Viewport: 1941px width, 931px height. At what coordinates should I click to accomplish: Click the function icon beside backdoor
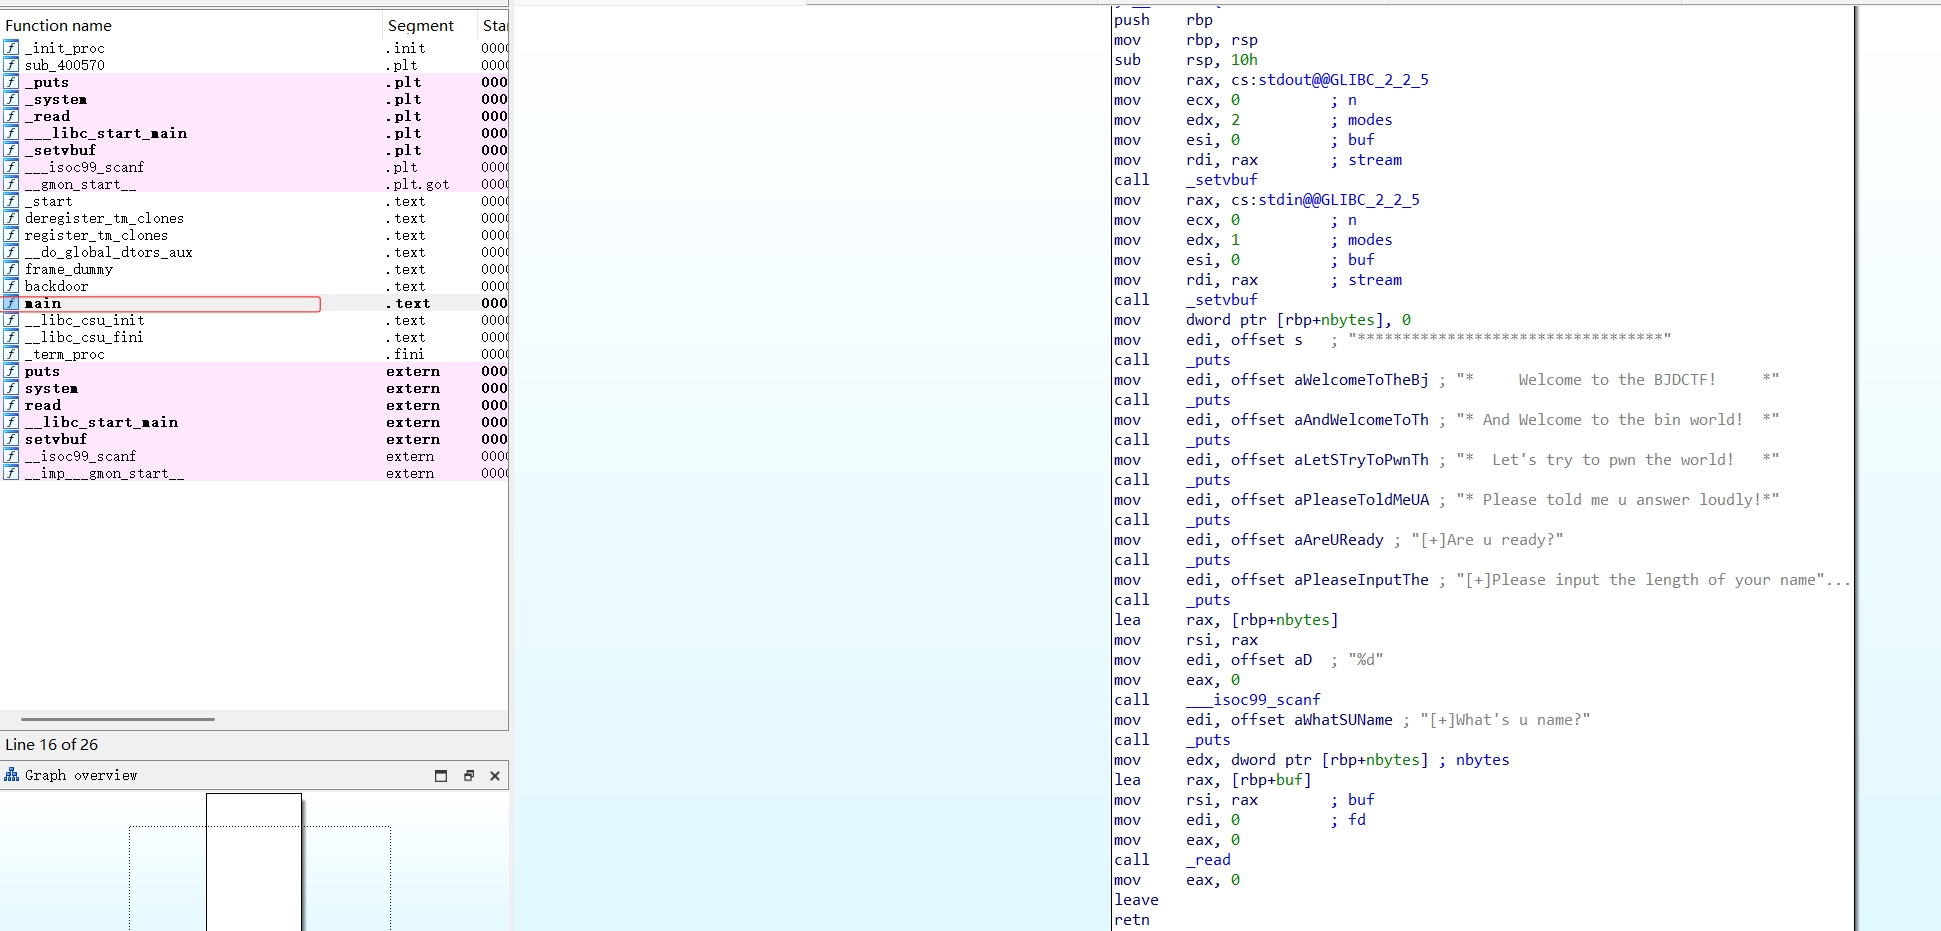point(11,286)
